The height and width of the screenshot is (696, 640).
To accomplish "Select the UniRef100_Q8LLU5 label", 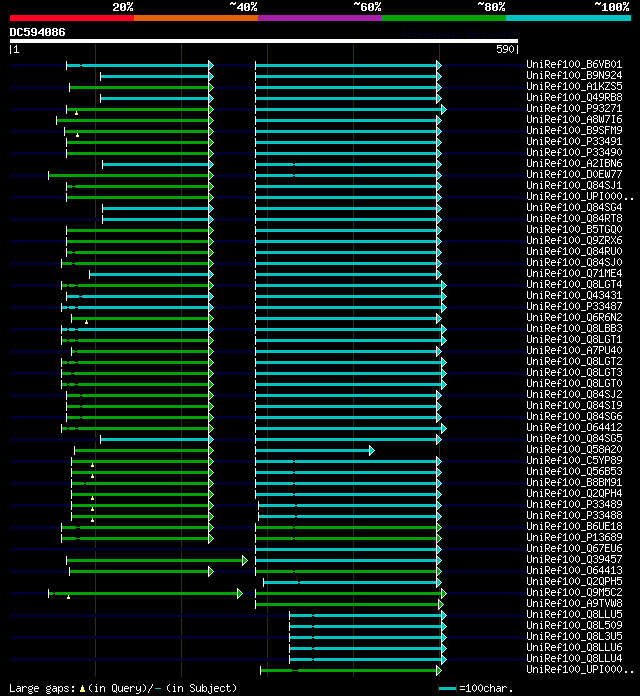I will [x=574, y=614].
